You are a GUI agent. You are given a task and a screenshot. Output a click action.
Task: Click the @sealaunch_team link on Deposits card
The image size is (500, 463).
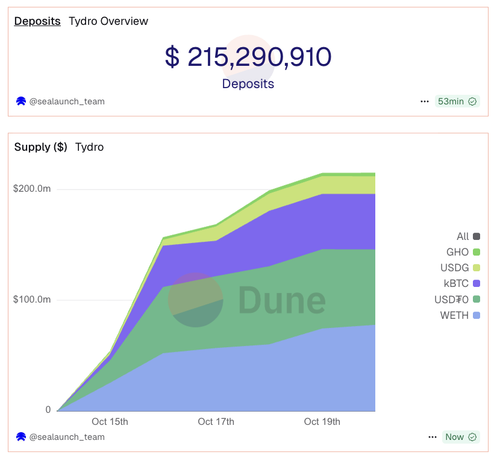click(67, 101)
